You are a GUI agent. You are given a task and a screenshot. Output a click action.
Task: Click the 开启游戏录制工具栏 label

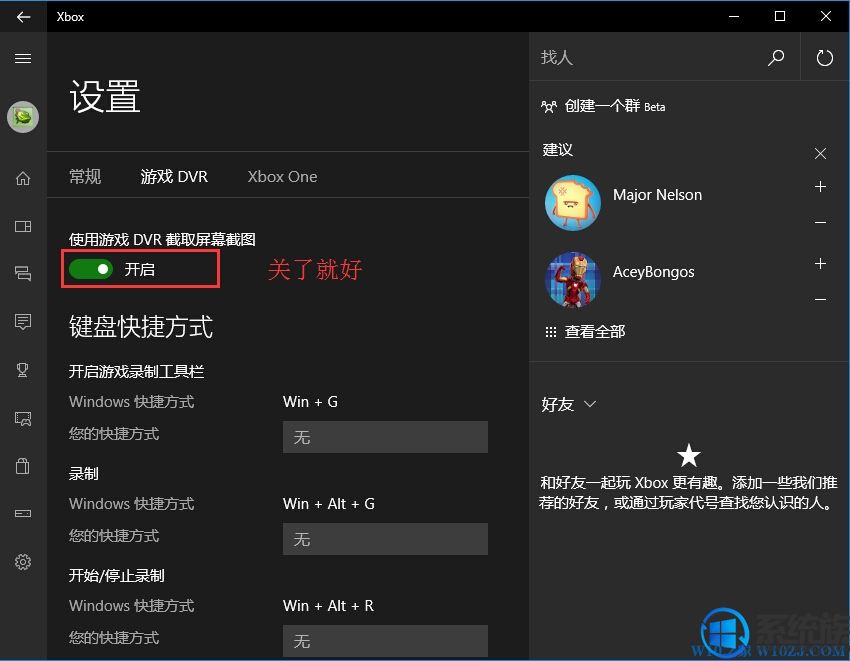pyautogui.click(x=137, y=371)
